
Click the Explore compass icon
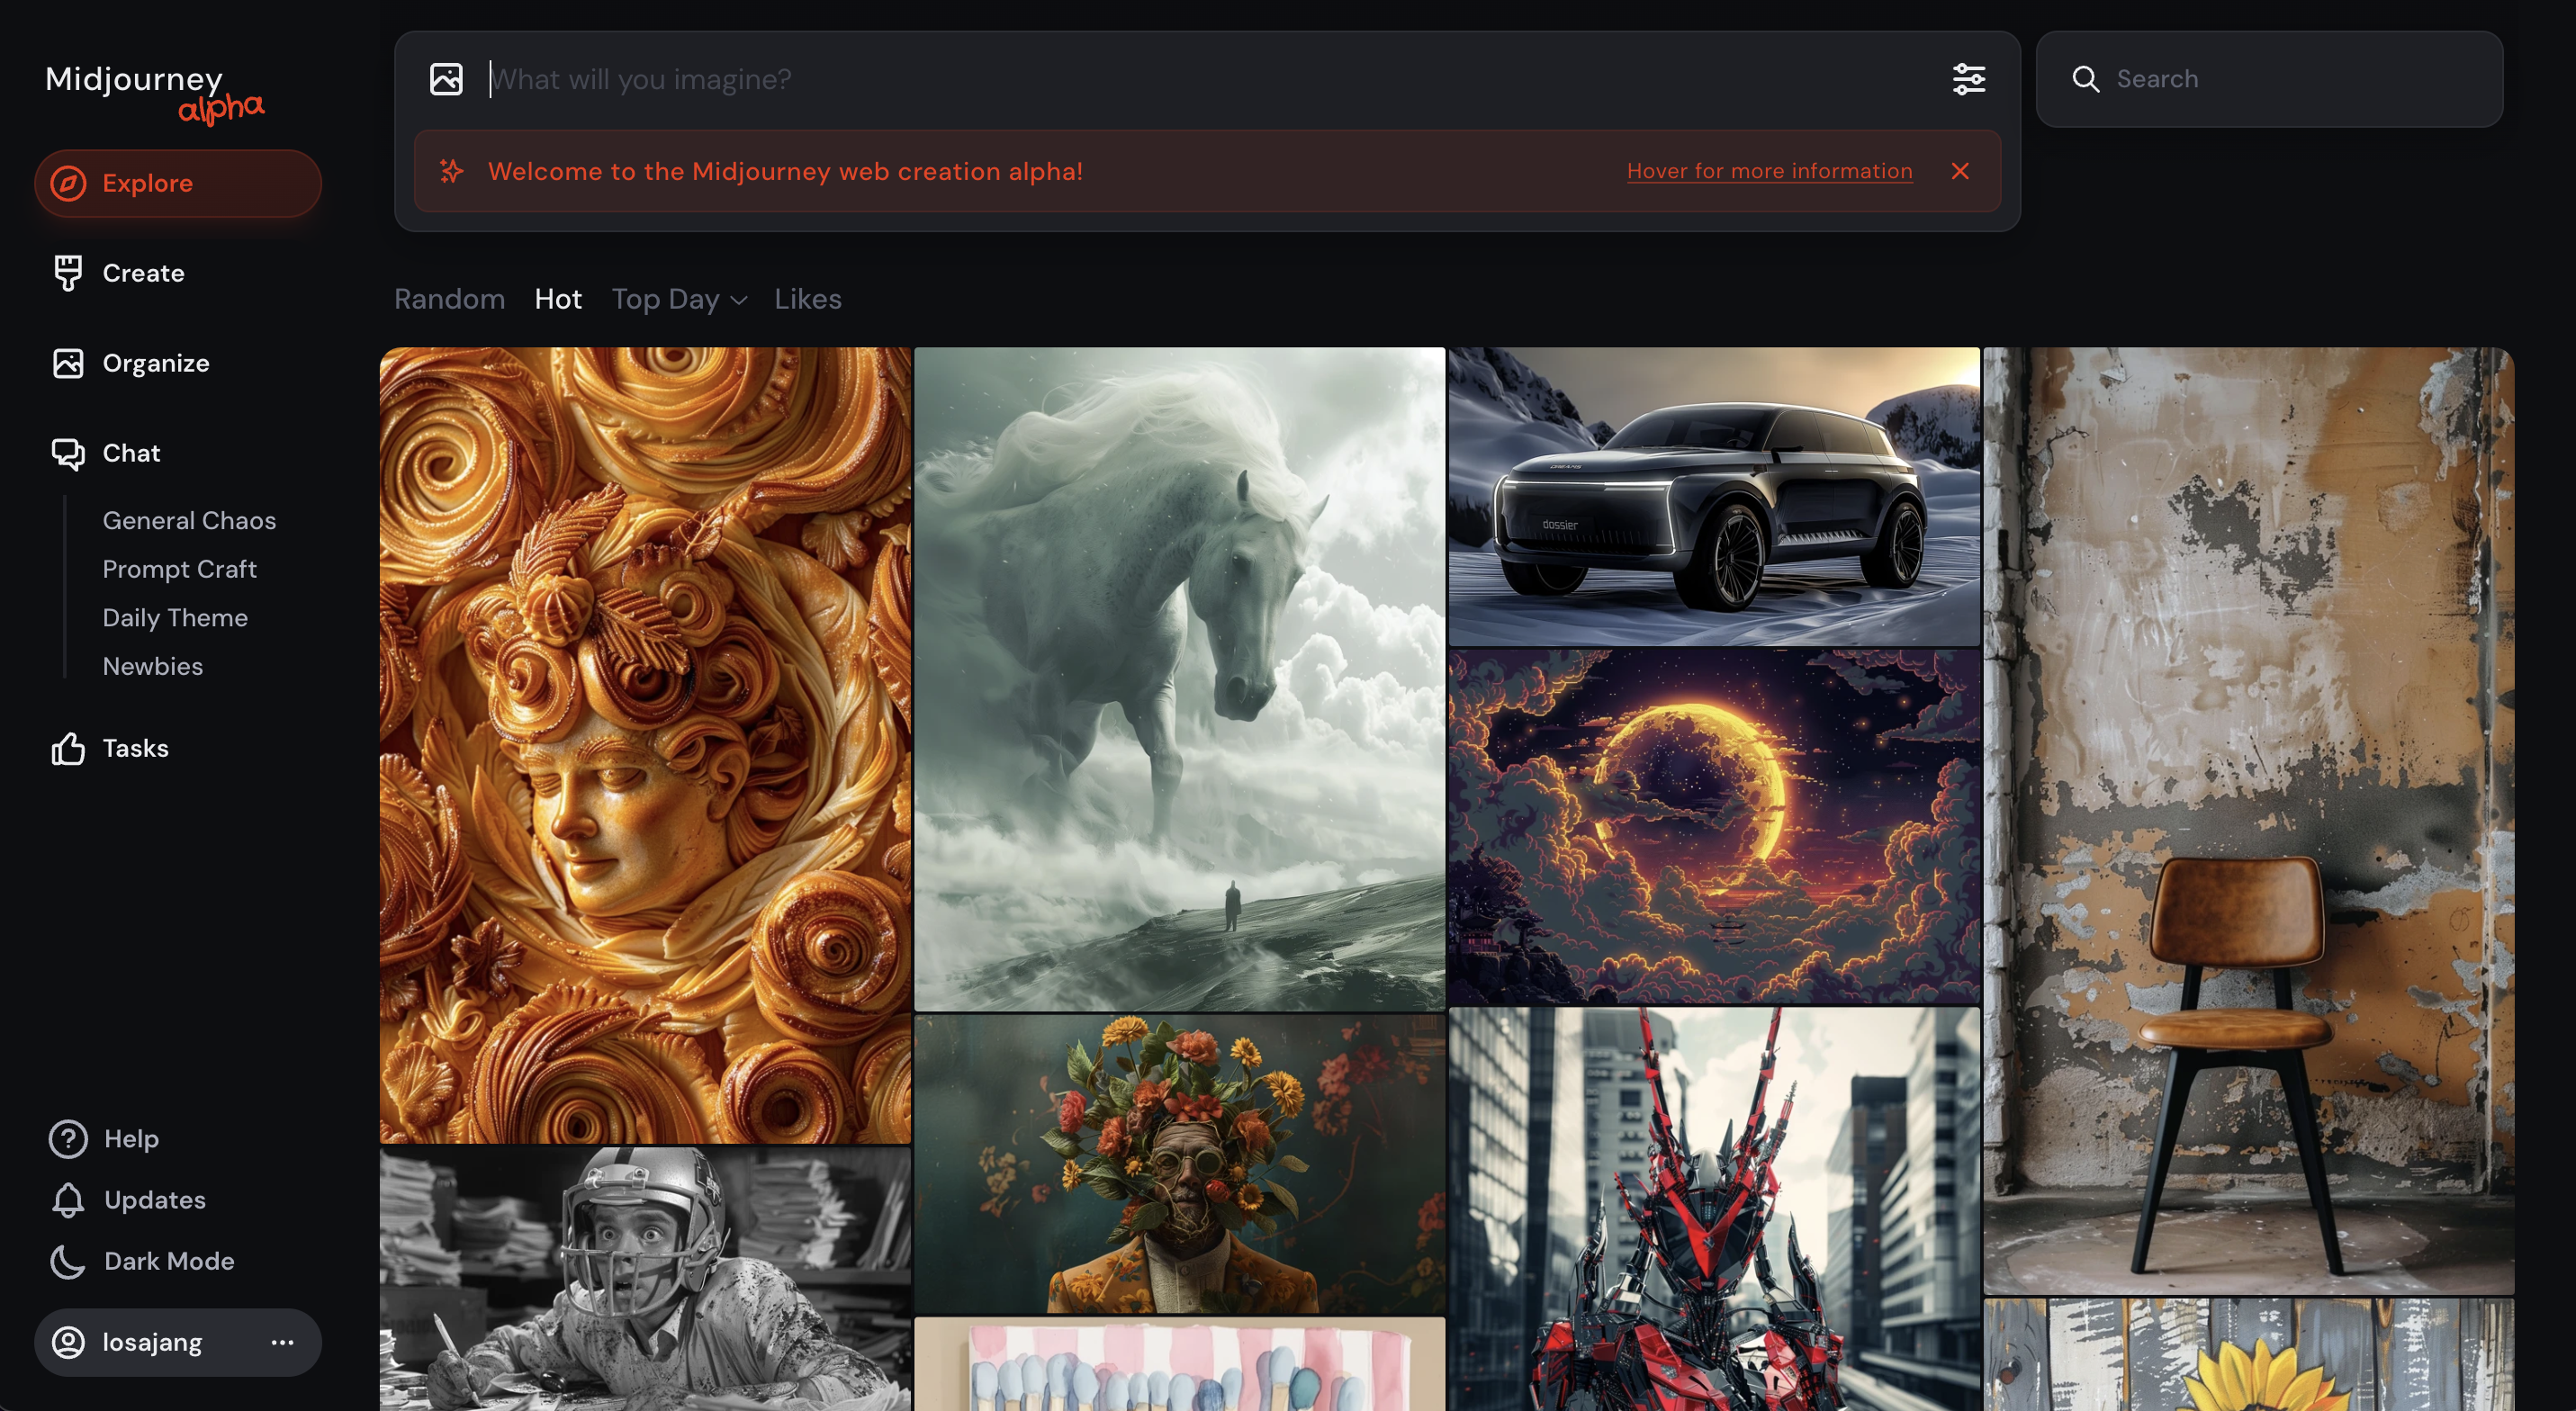68,183
